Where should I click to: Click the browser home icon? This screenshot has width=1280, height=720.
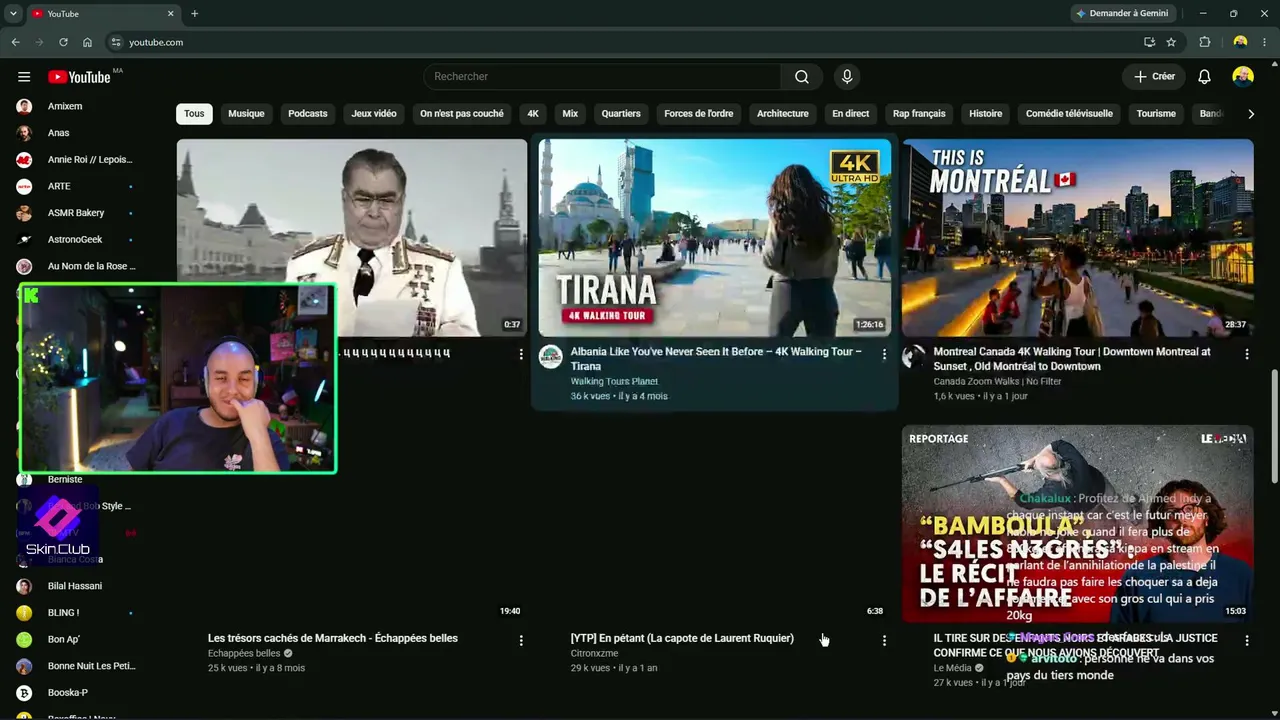pos(88,42)
